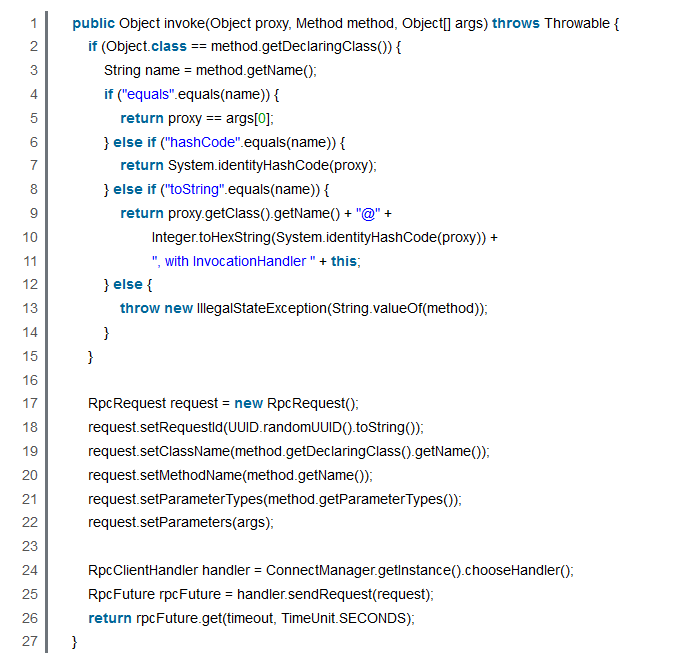Click "request.setRequestId" on line 18
The height and width of the screenshot is (659, 679).
point(155,427)
